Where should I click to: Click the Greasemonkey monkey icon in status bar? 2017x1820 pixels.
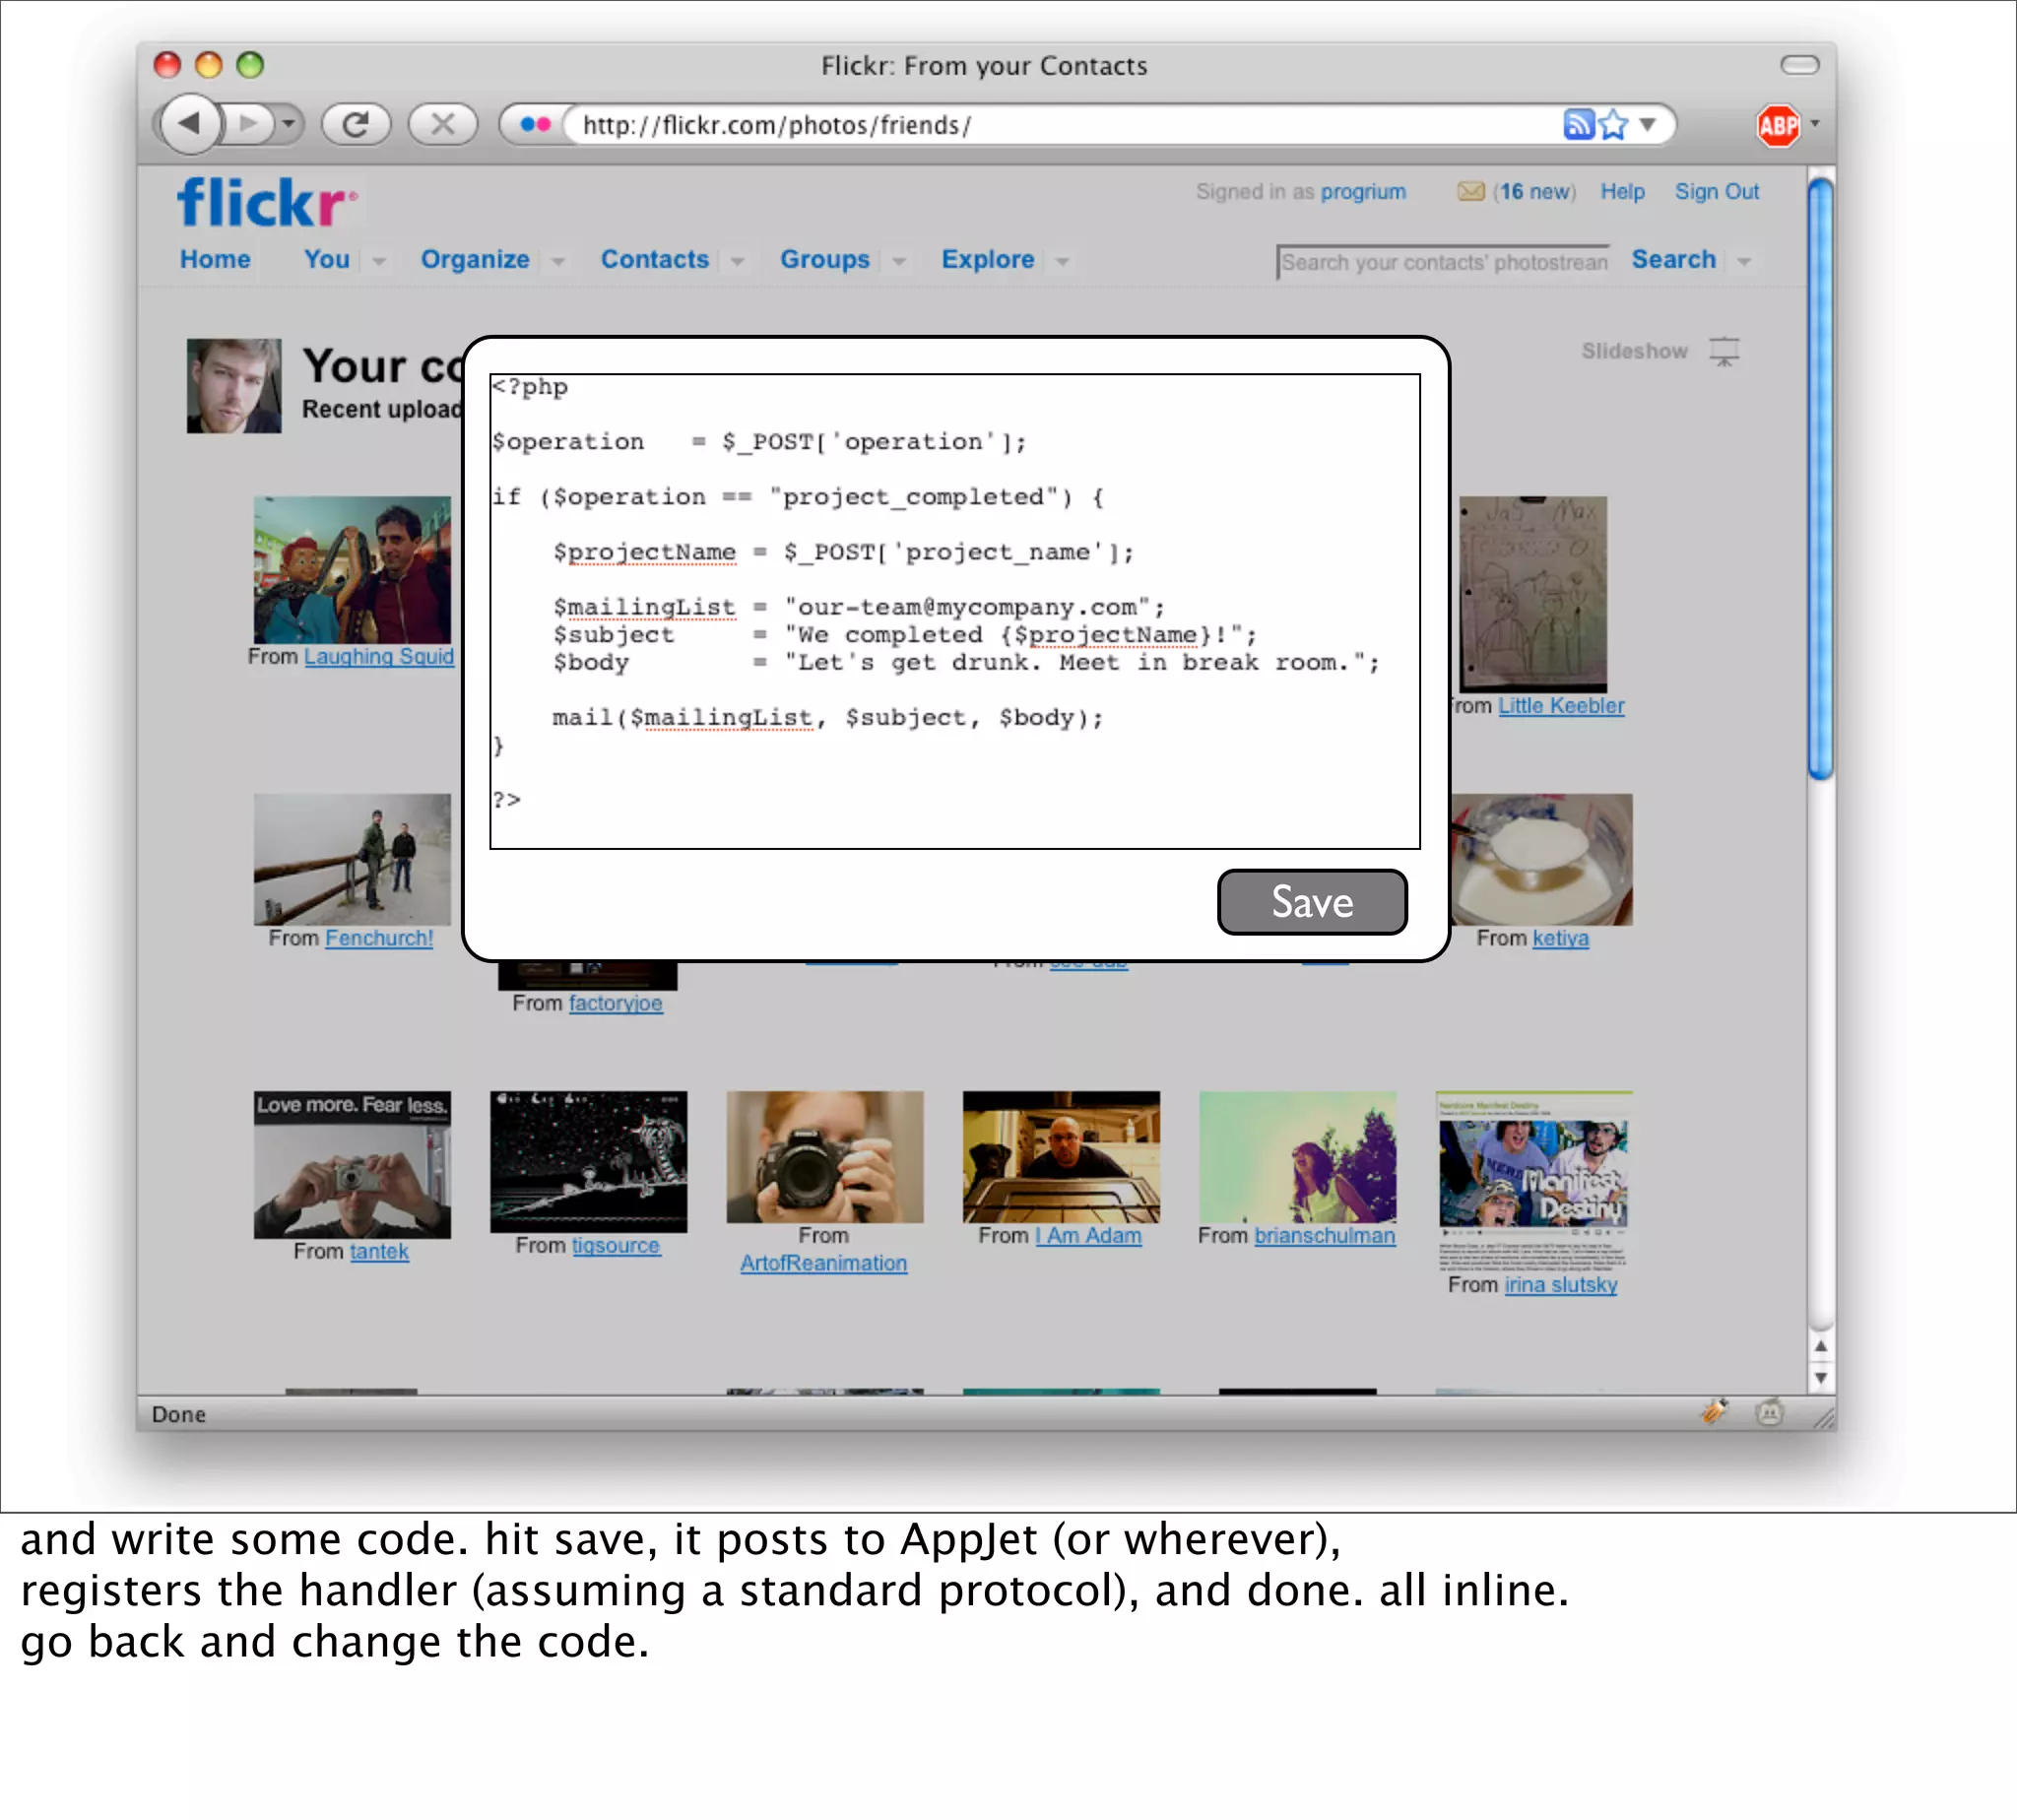[1769, 1412]
